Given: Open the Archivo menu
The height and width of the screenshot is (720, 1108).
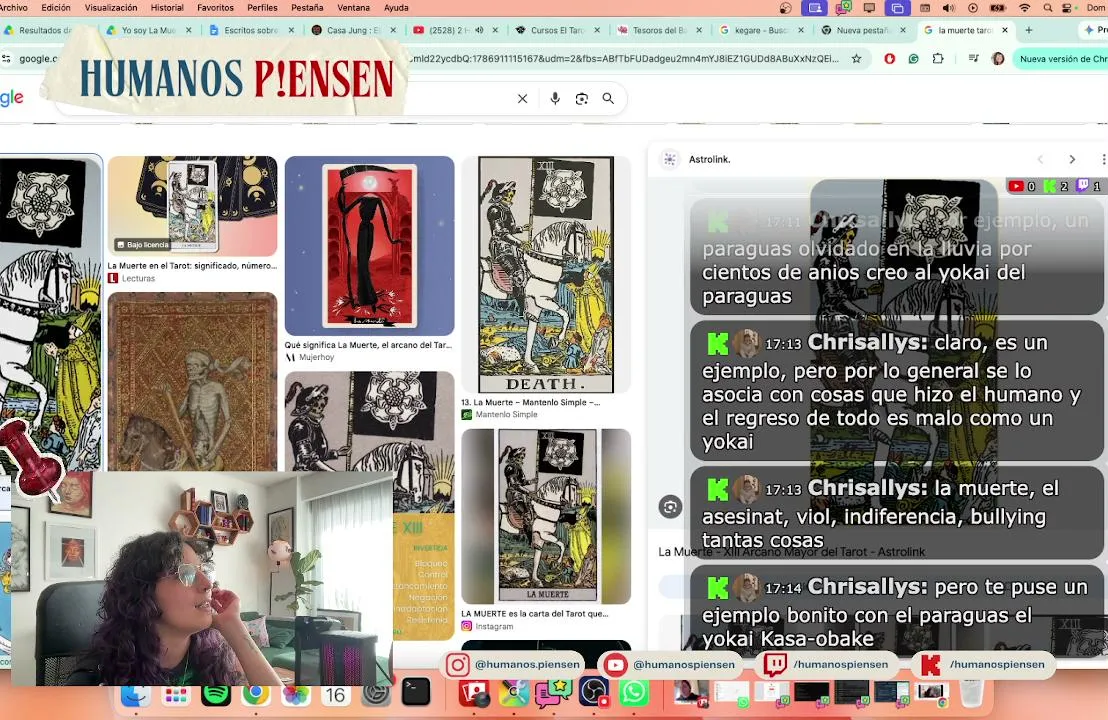Looking at the screenshot, I should pos(13,8).
